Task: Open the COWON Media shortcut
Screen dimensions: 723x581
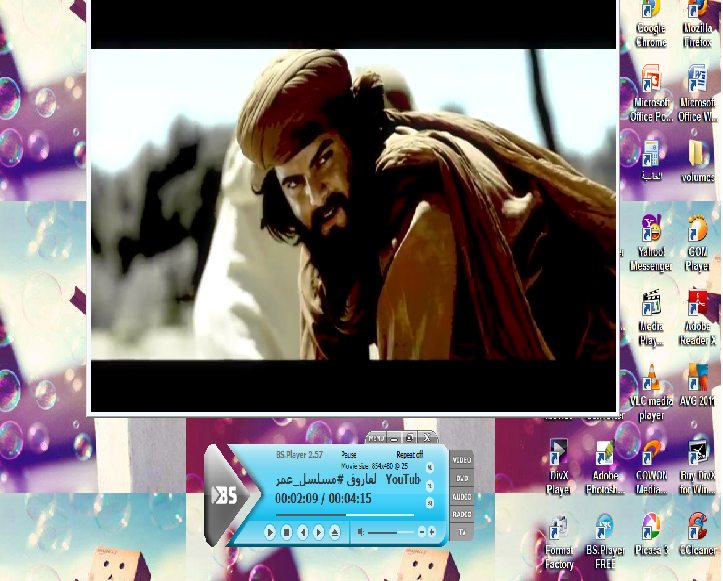Action: point(651,467)
